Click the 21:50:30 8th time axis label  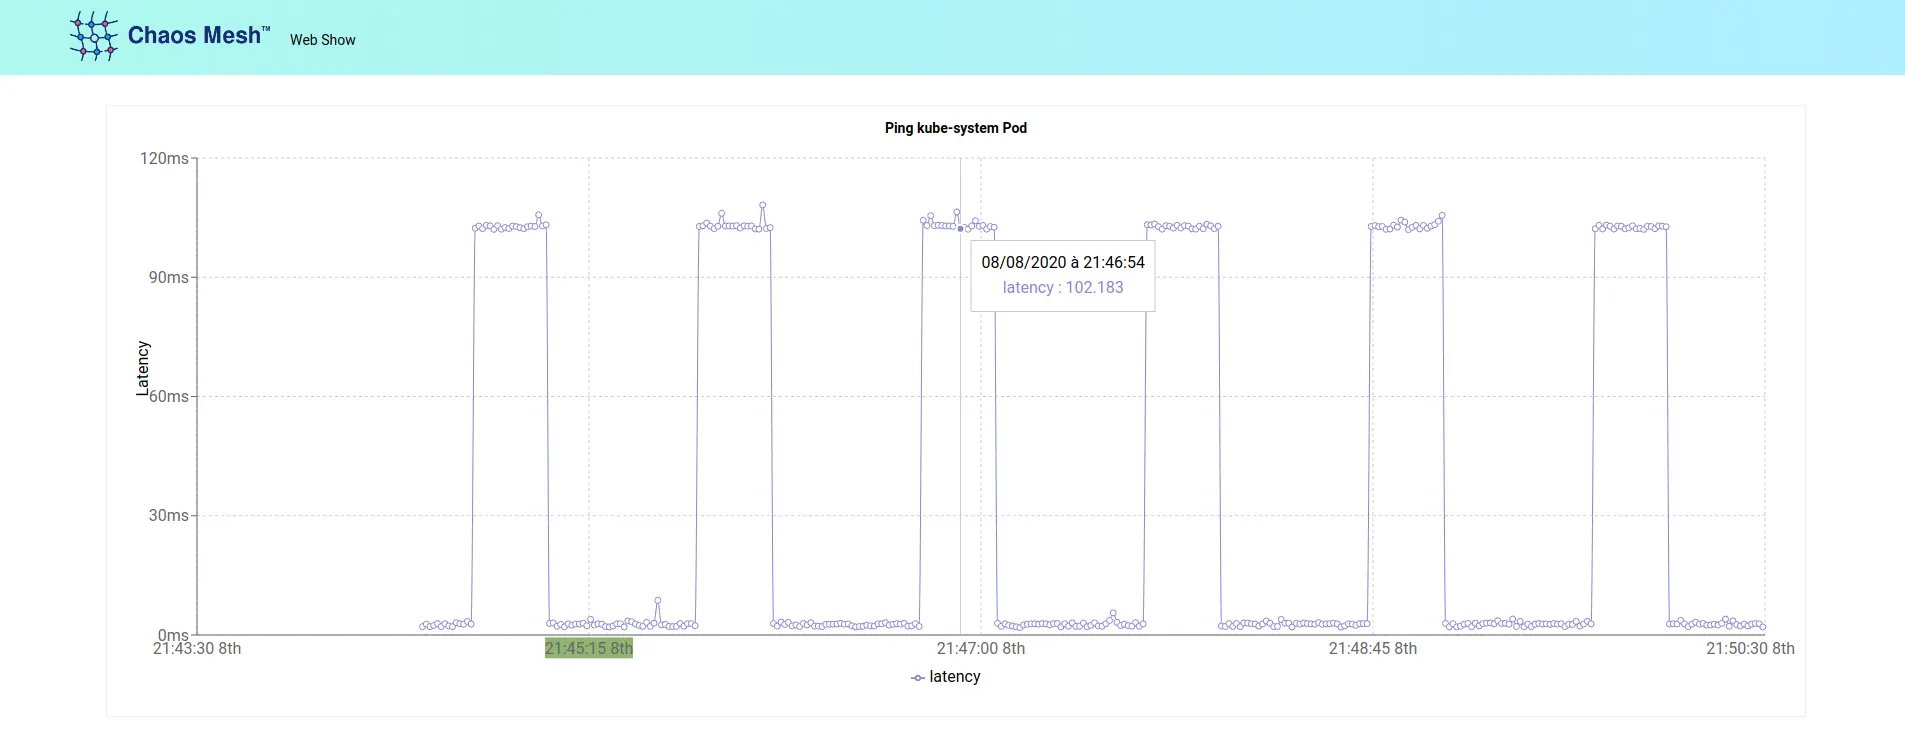click(1749, 649)
